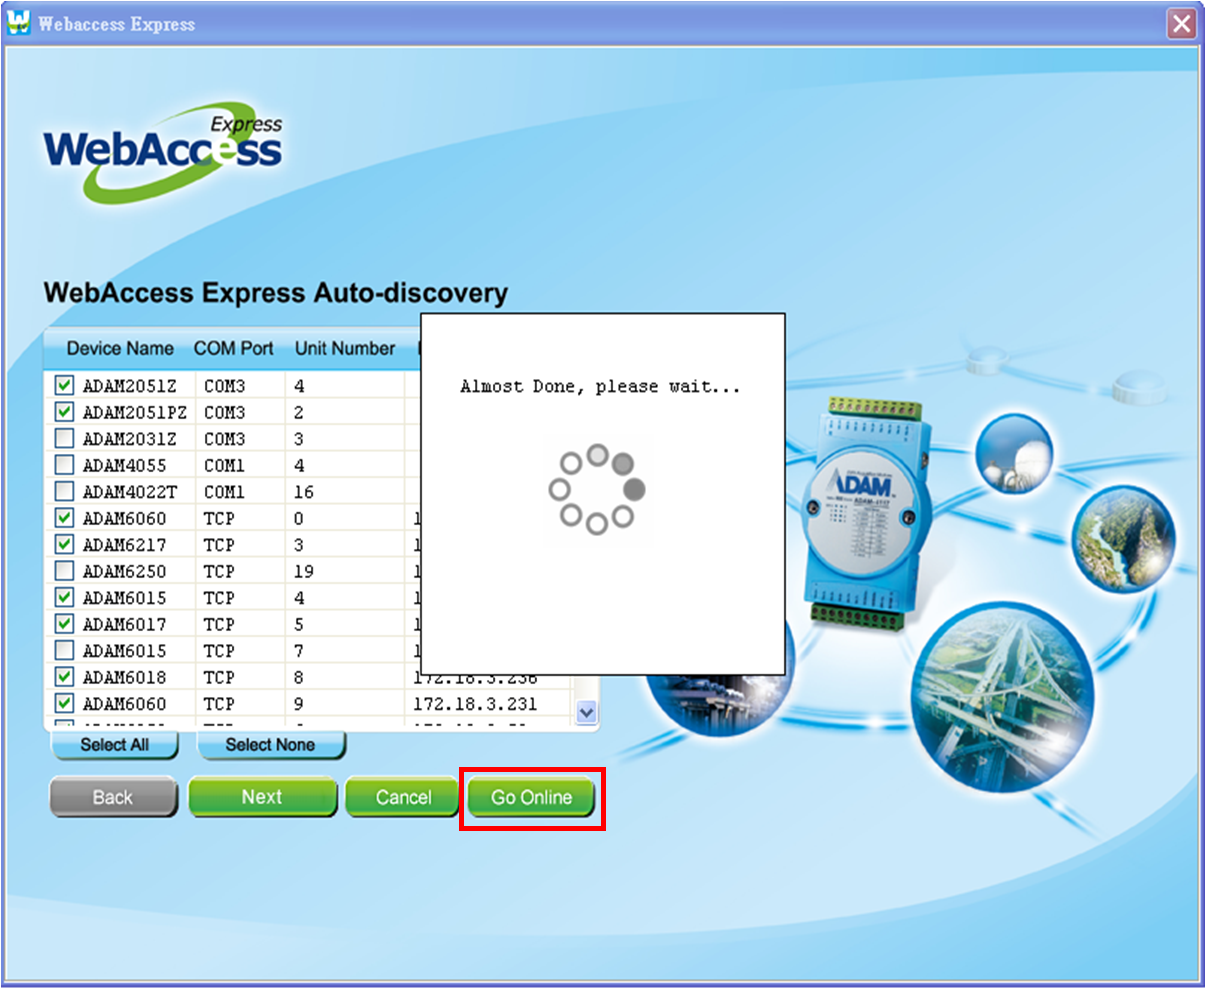
Task: Enable the ADAM2031Z device checkbox
Action: point(64,438)
